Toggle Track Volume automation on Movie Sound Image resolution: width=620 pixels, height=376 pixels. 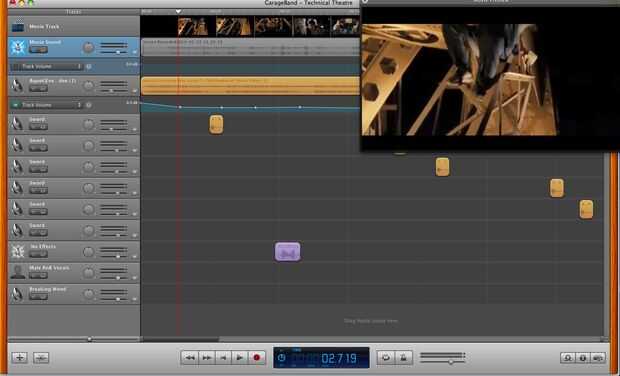(15, 66)
